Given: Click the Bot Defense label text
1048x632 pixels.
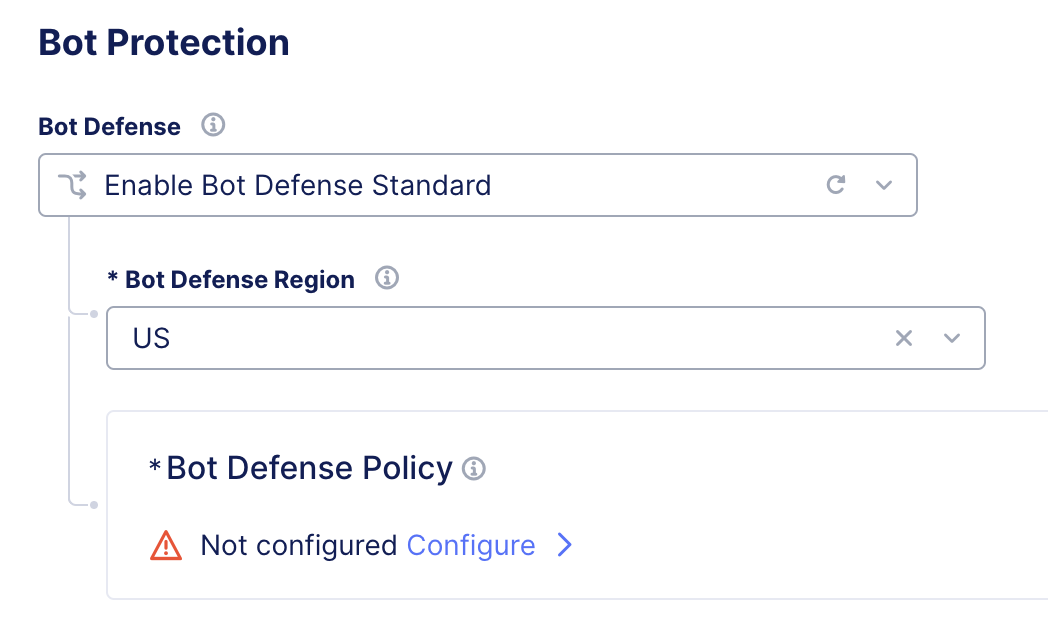Looking at the screenshot, I should point(108,126).
